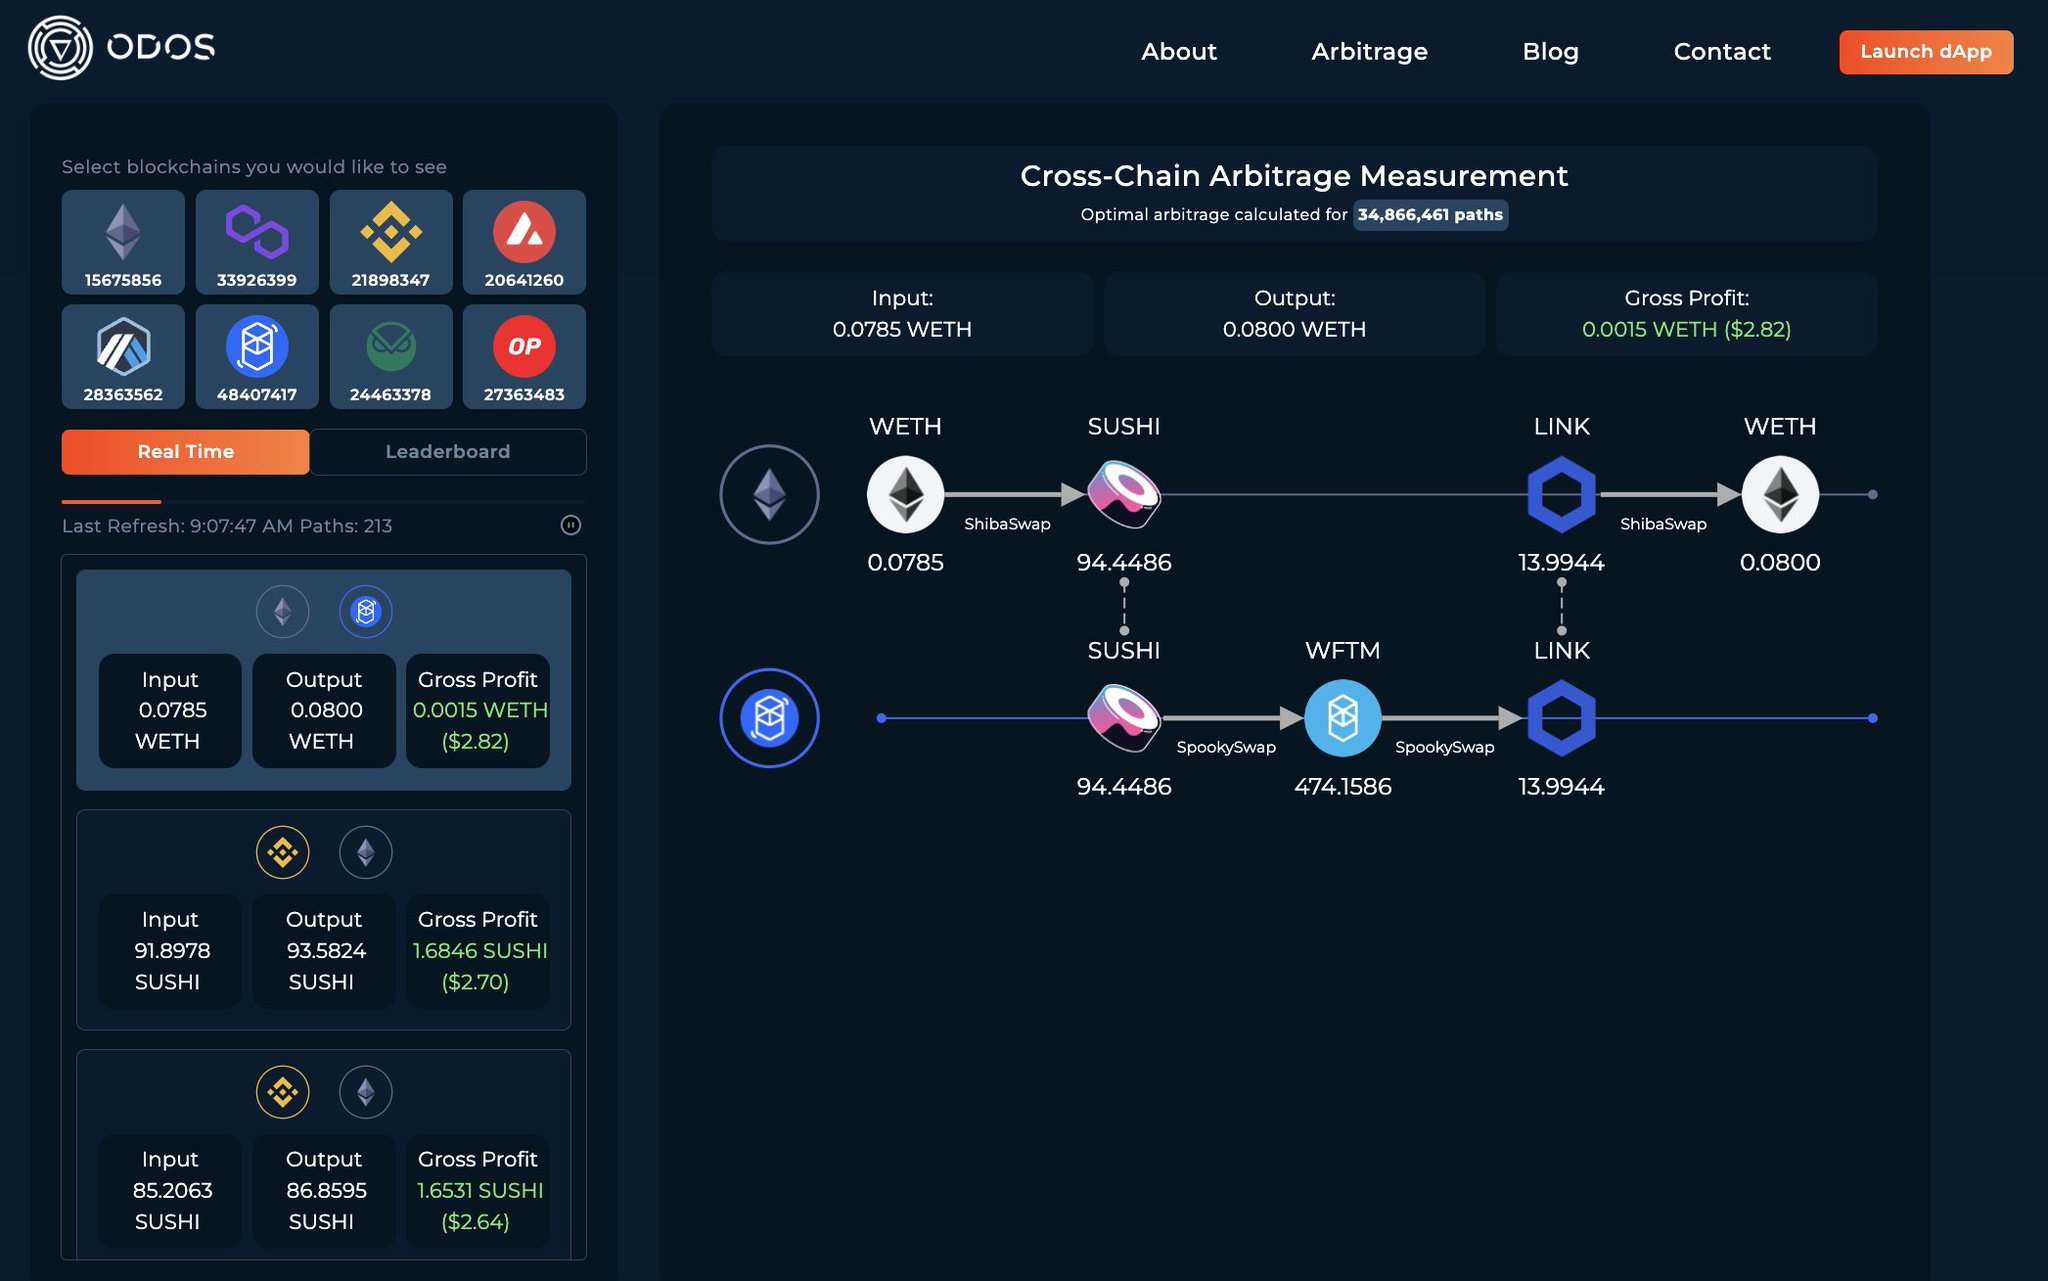2048x1281 pixels.
Task: Open the Arbitrage menu item
Action: pyautogui.click(x=1368, y=51)
